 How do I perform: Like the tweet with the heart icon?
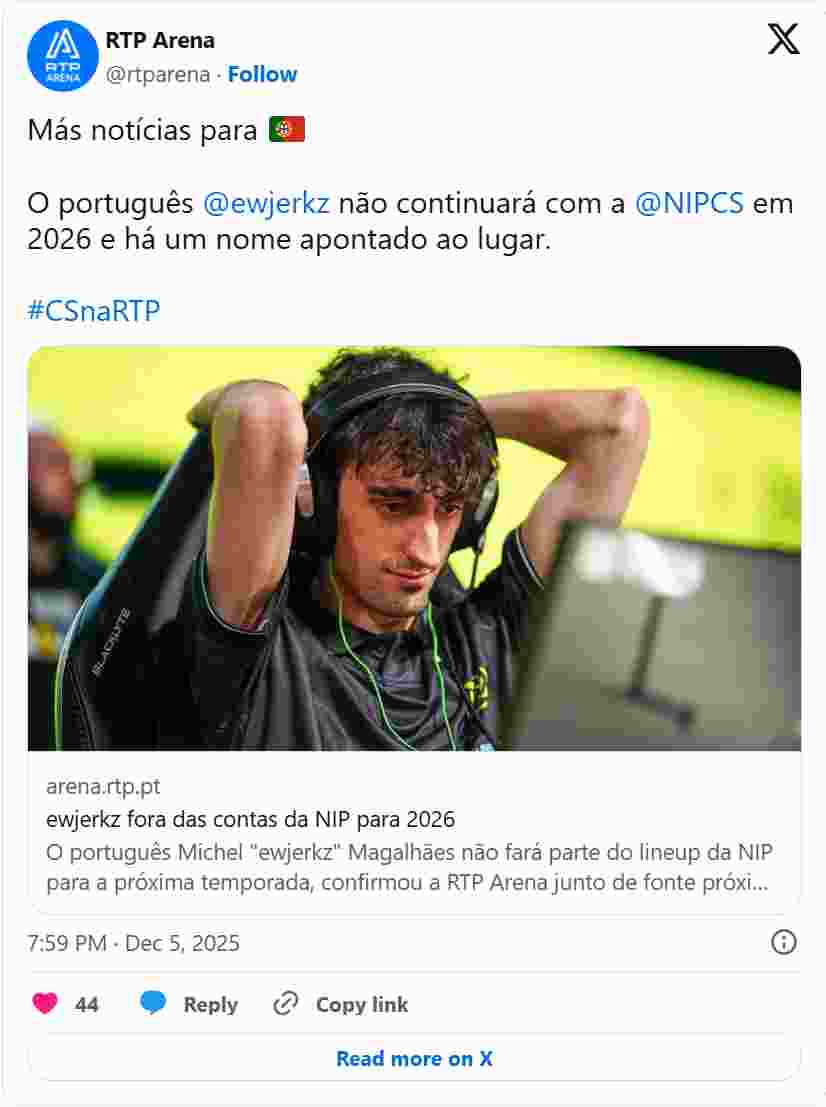pyautogui.click(x=45, y=1003)
